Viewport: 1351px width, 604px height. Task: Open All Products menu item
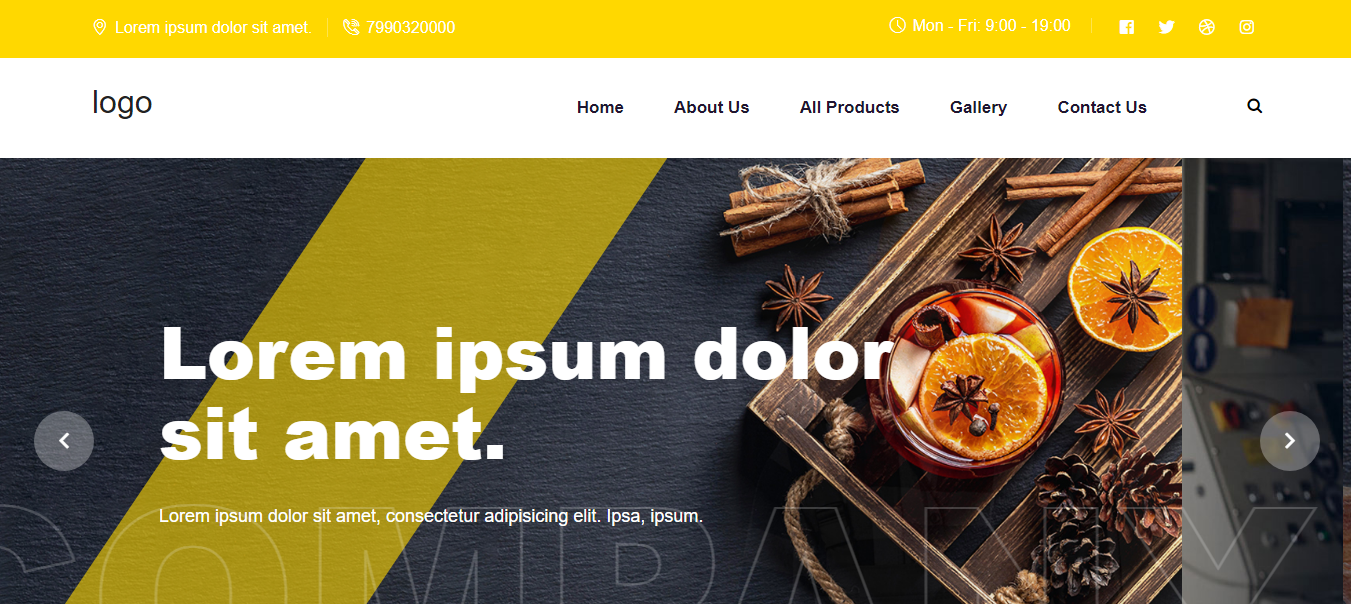[849, 107]
